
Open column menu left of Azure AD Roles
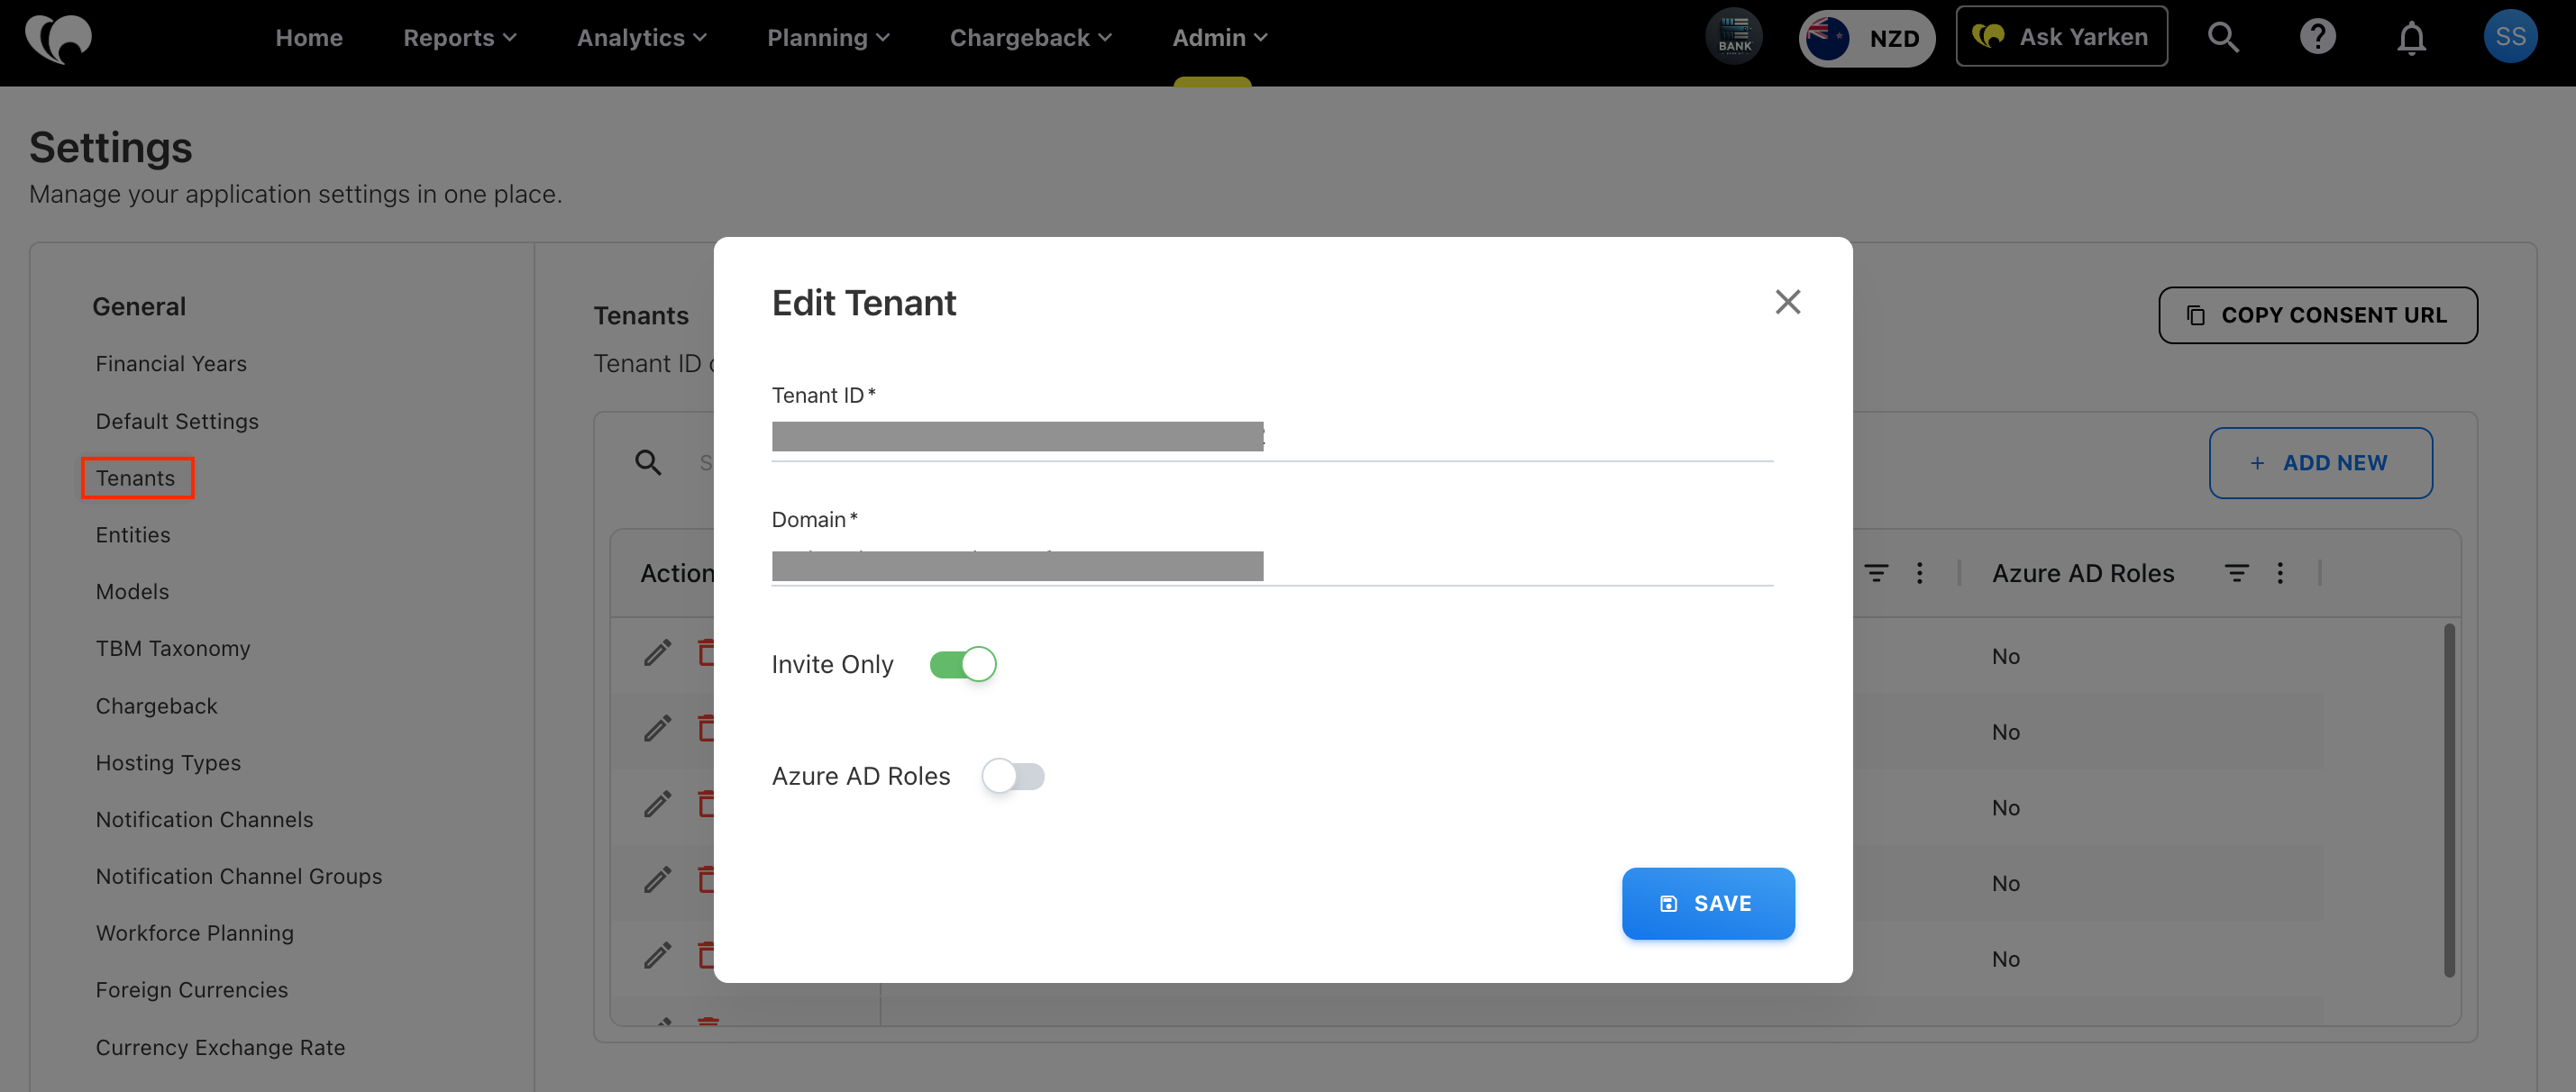[1919, 573]
